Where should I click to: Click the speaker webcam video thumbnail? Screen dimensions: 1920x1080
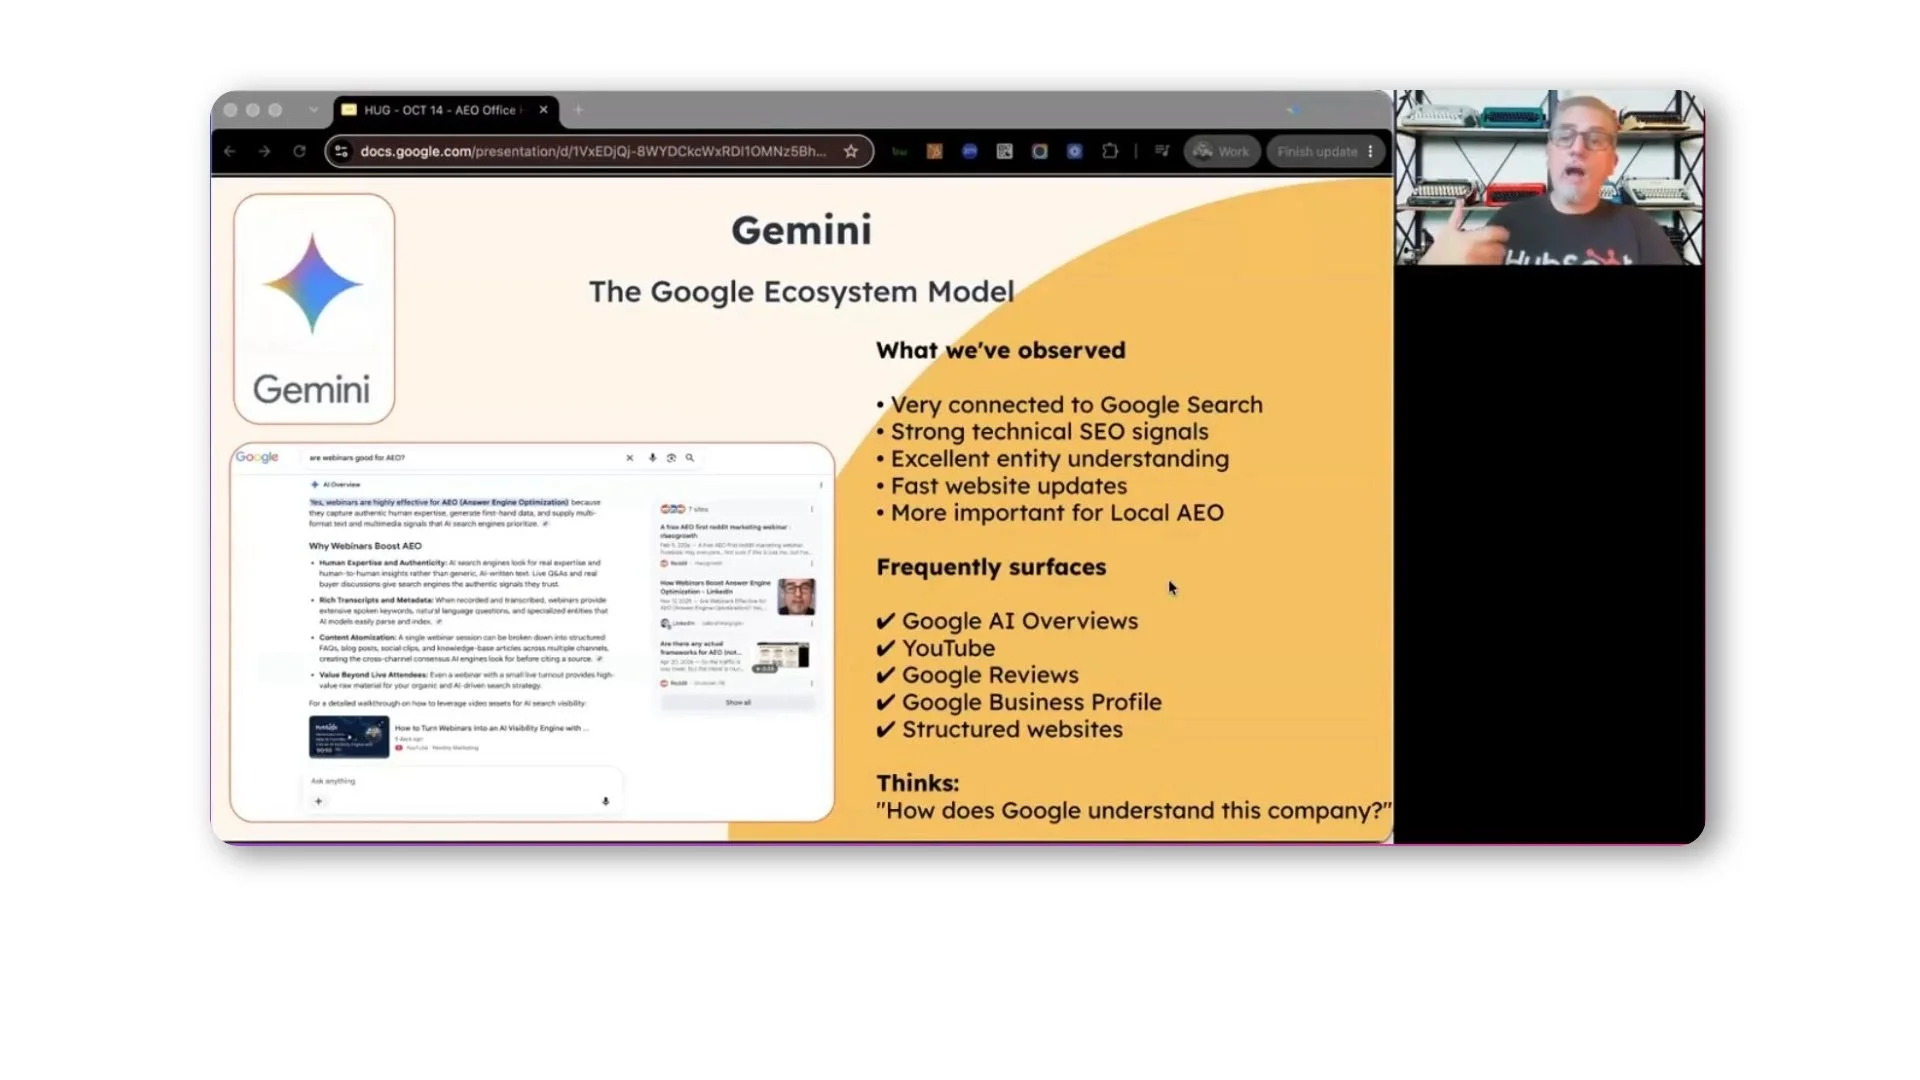1549,178
